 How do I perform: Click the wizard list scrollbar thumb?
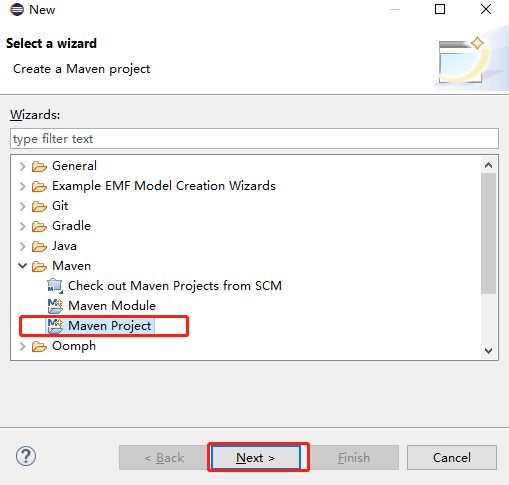click(489, 233)
